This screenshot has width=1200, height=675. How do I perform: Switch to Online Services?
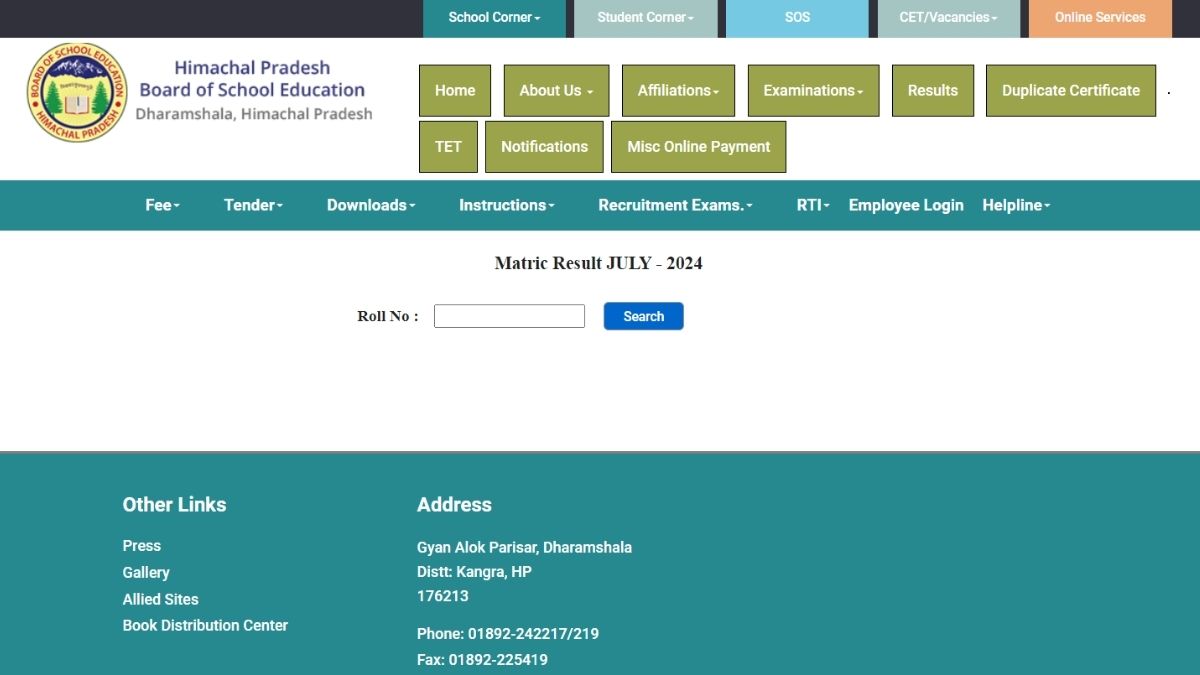[x=1100, y=17]
